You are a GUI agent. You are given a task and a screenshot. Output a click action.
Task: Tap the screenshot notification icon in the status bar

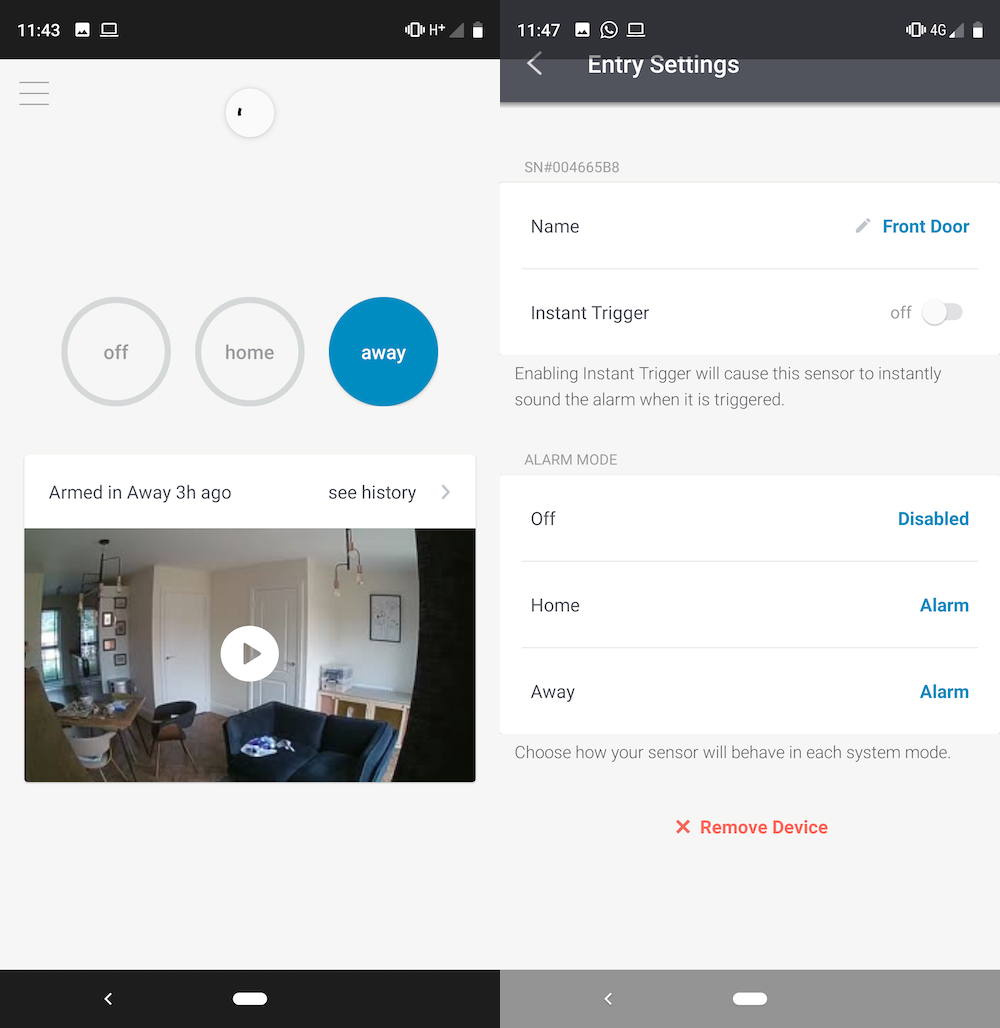[x=582, y=30]
